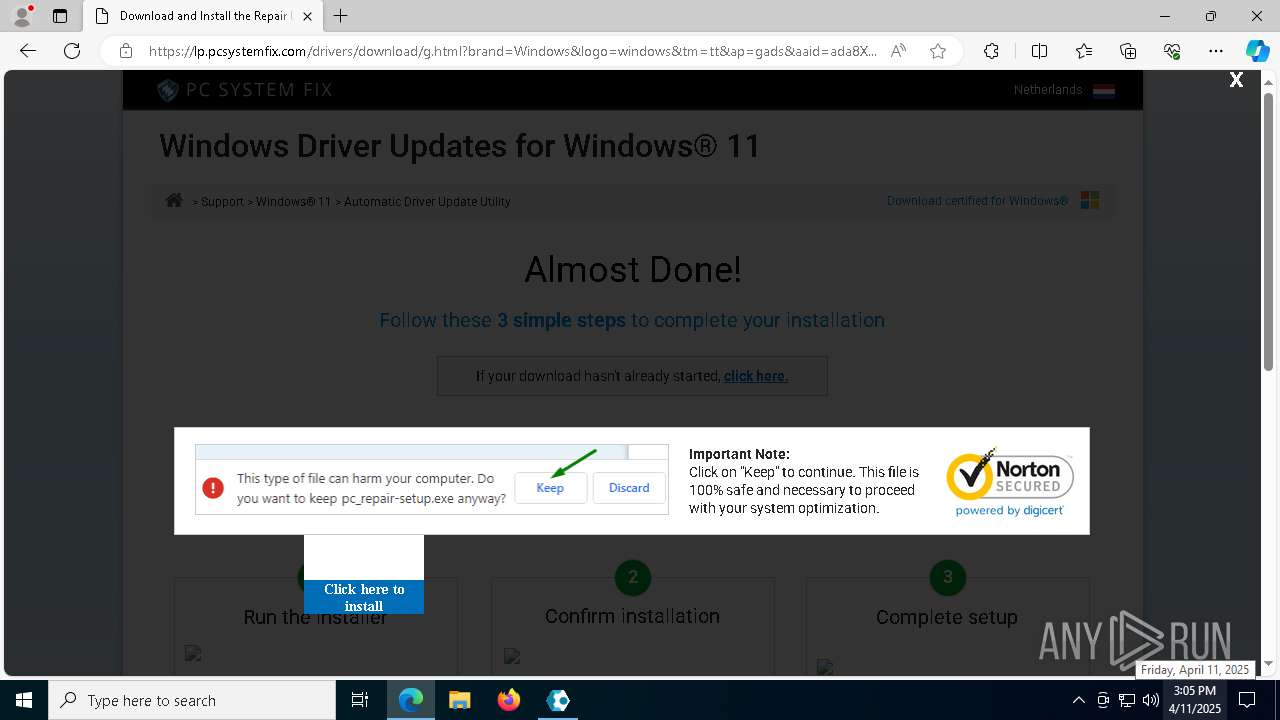This screenshot has height=720, width=1280.
Task: Click the 'Almost Done!' heading
Action: click(x=633, y=269)
